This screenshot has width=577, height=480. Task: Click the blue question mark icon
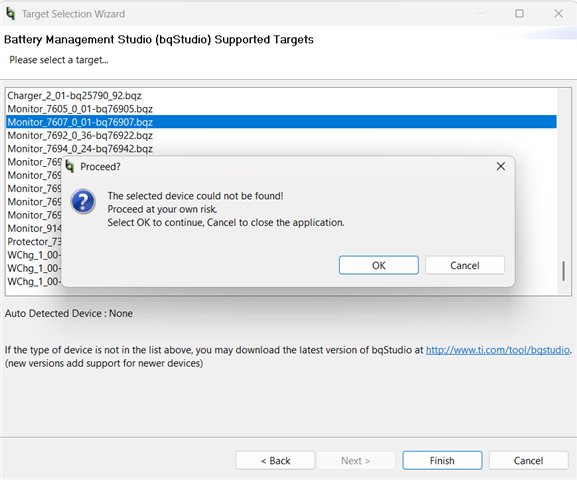pos(83,201)
